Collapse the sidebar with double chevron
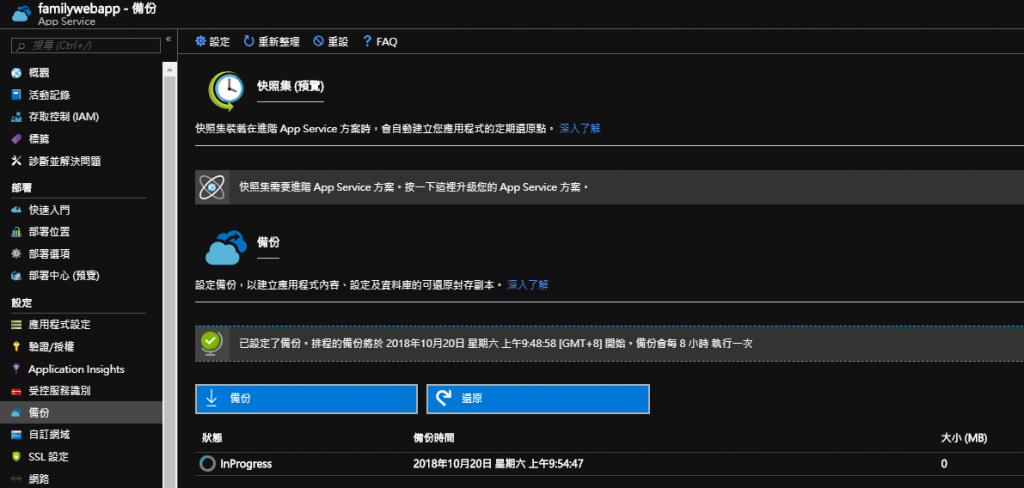 [x=168, y=39]
